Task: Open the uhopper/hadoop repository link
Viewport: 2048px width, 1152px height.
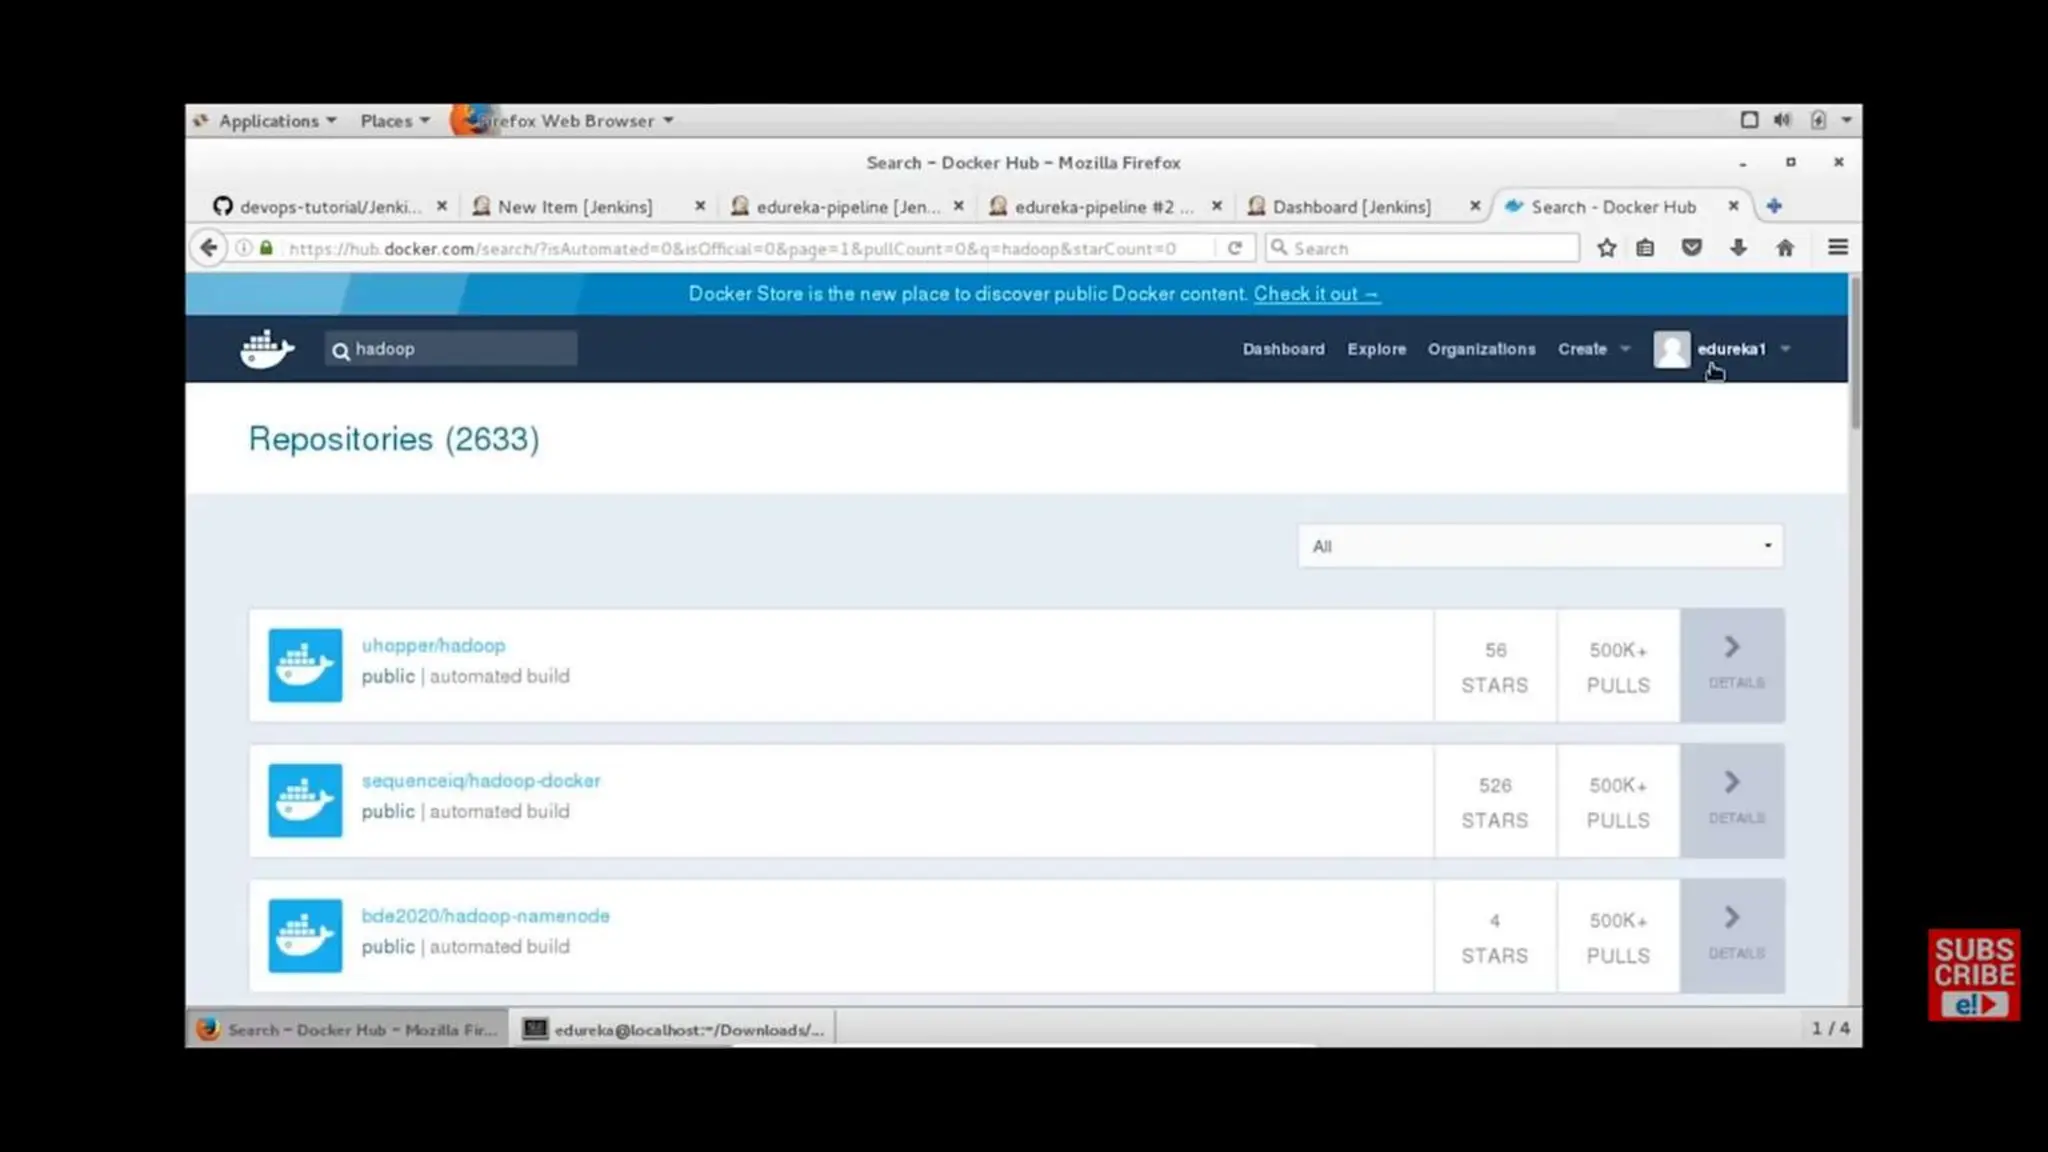Action: coord(433,646)
